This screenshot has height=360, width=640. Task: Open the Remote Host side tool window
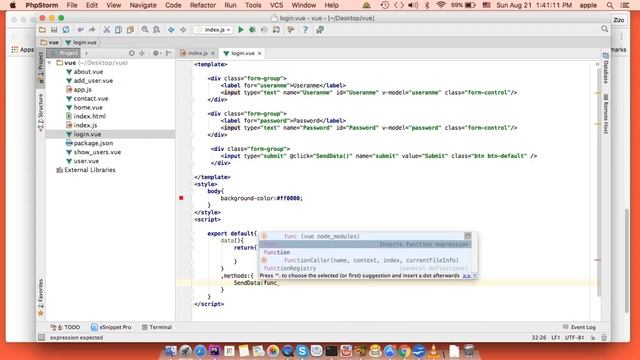click(606, 114)
